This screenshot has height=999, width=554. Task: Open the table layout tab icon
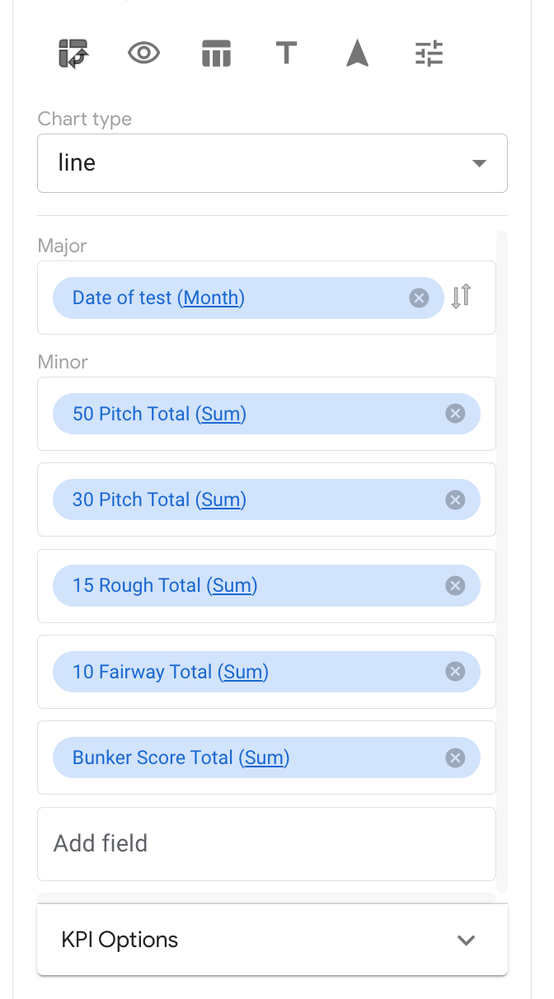(x=216, y=54)
